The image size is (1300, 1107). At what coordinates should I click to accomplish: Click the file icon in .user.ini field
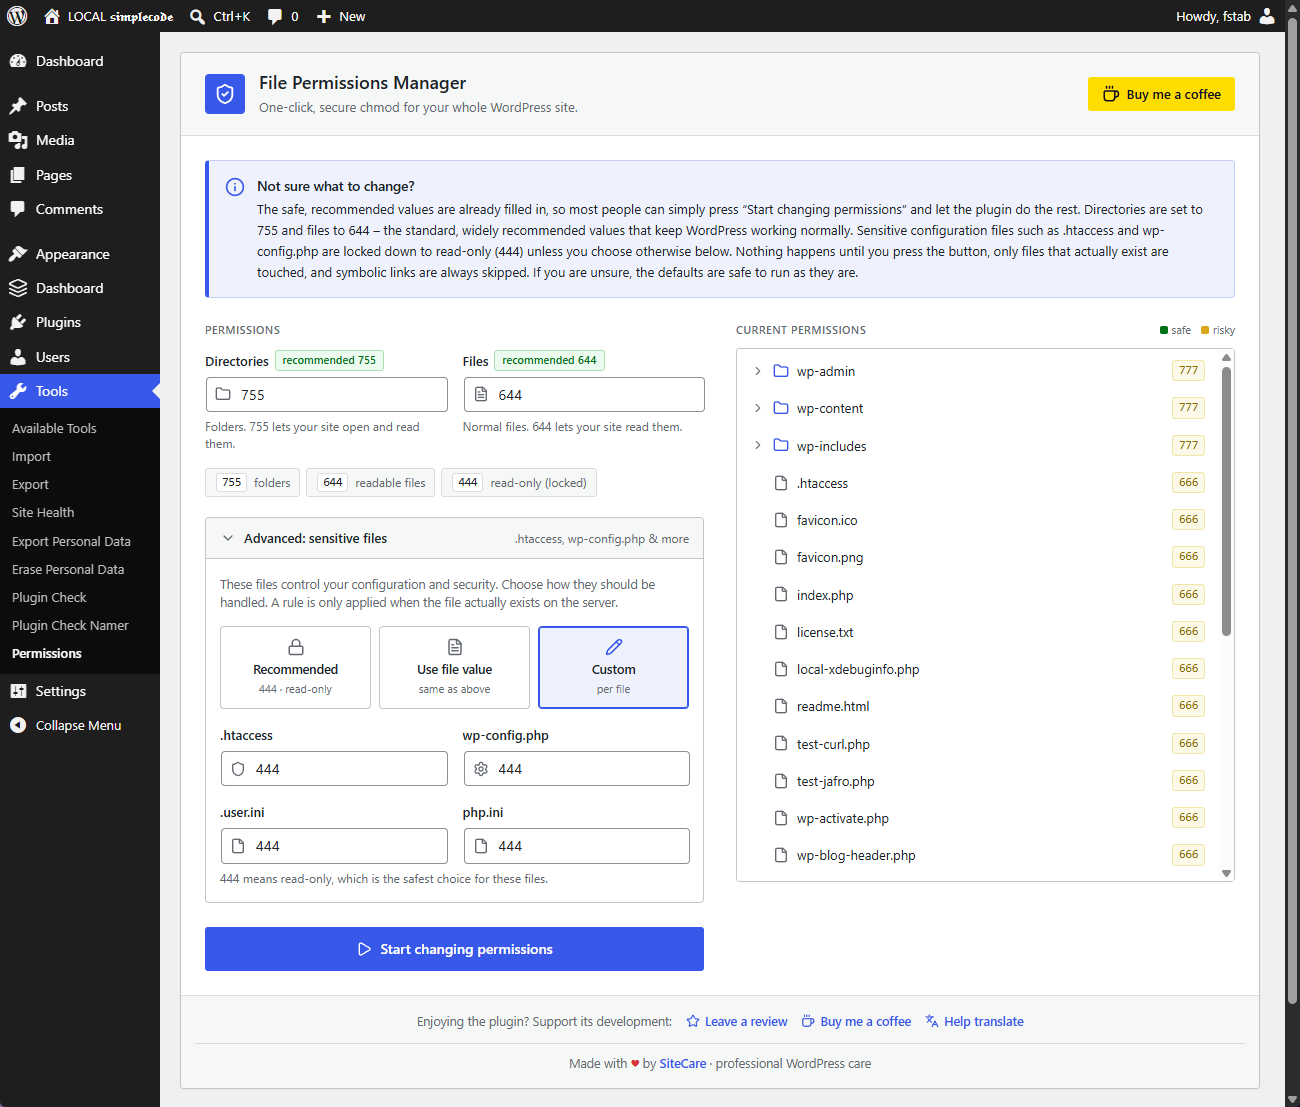point(238,846)
